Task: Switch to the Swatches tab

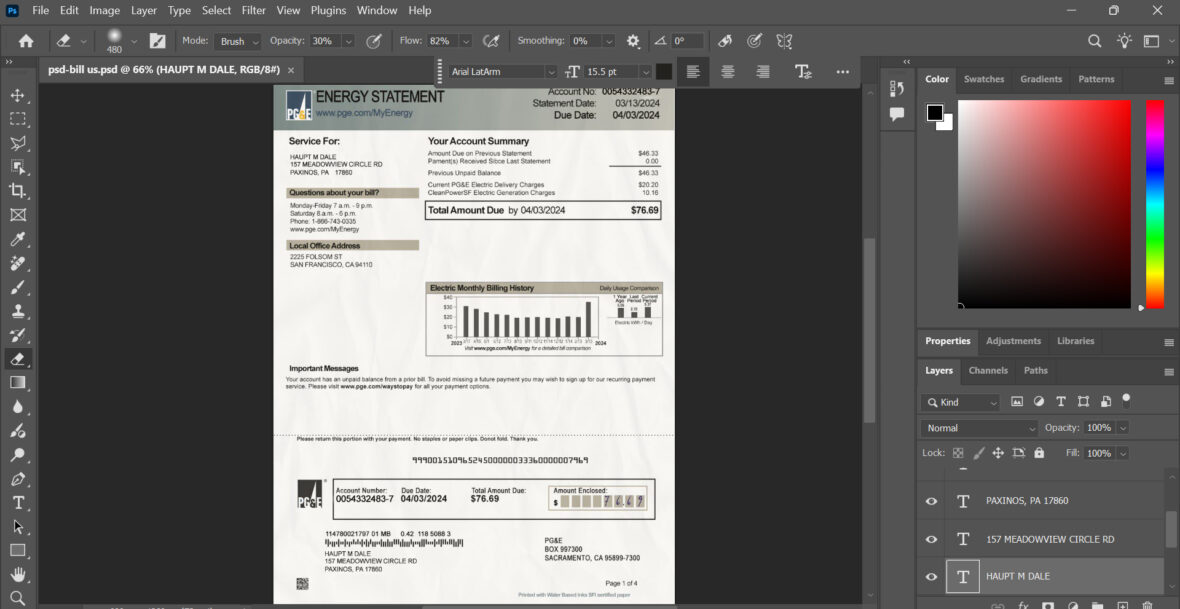Action: tap(984, 79)
